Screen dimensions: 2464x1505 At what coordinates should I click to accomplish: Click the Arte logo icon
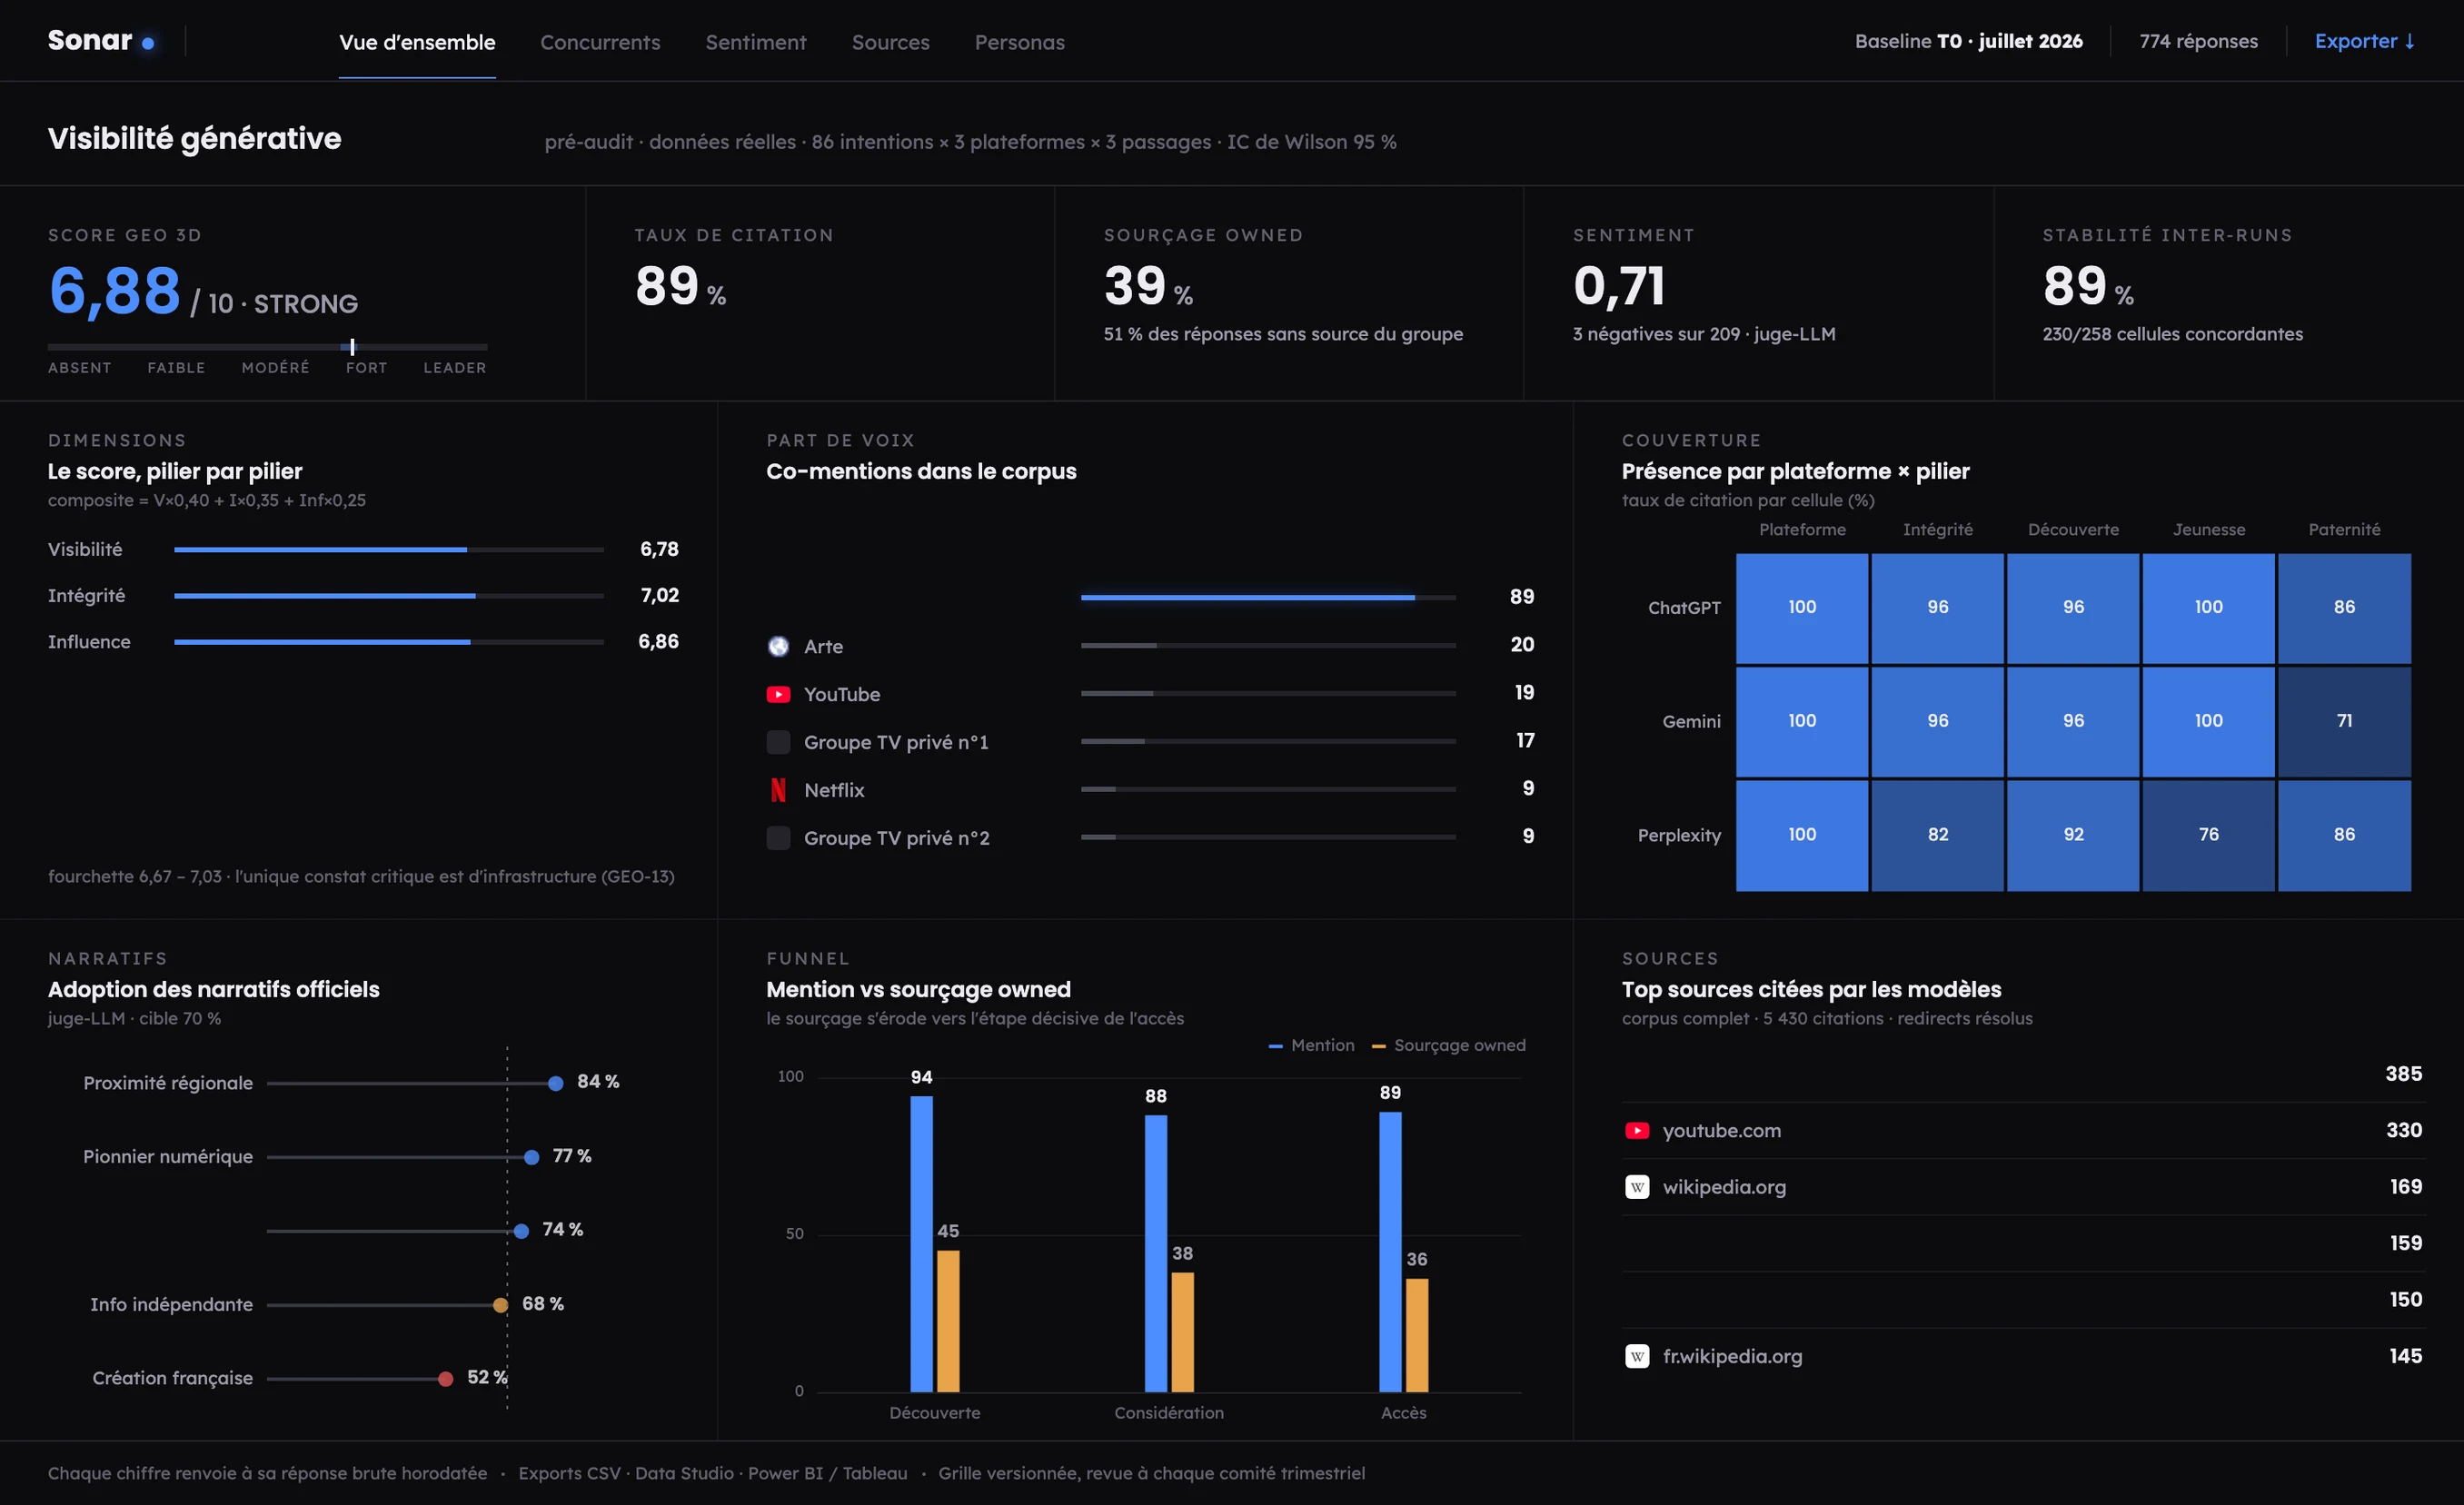[778, 646]
